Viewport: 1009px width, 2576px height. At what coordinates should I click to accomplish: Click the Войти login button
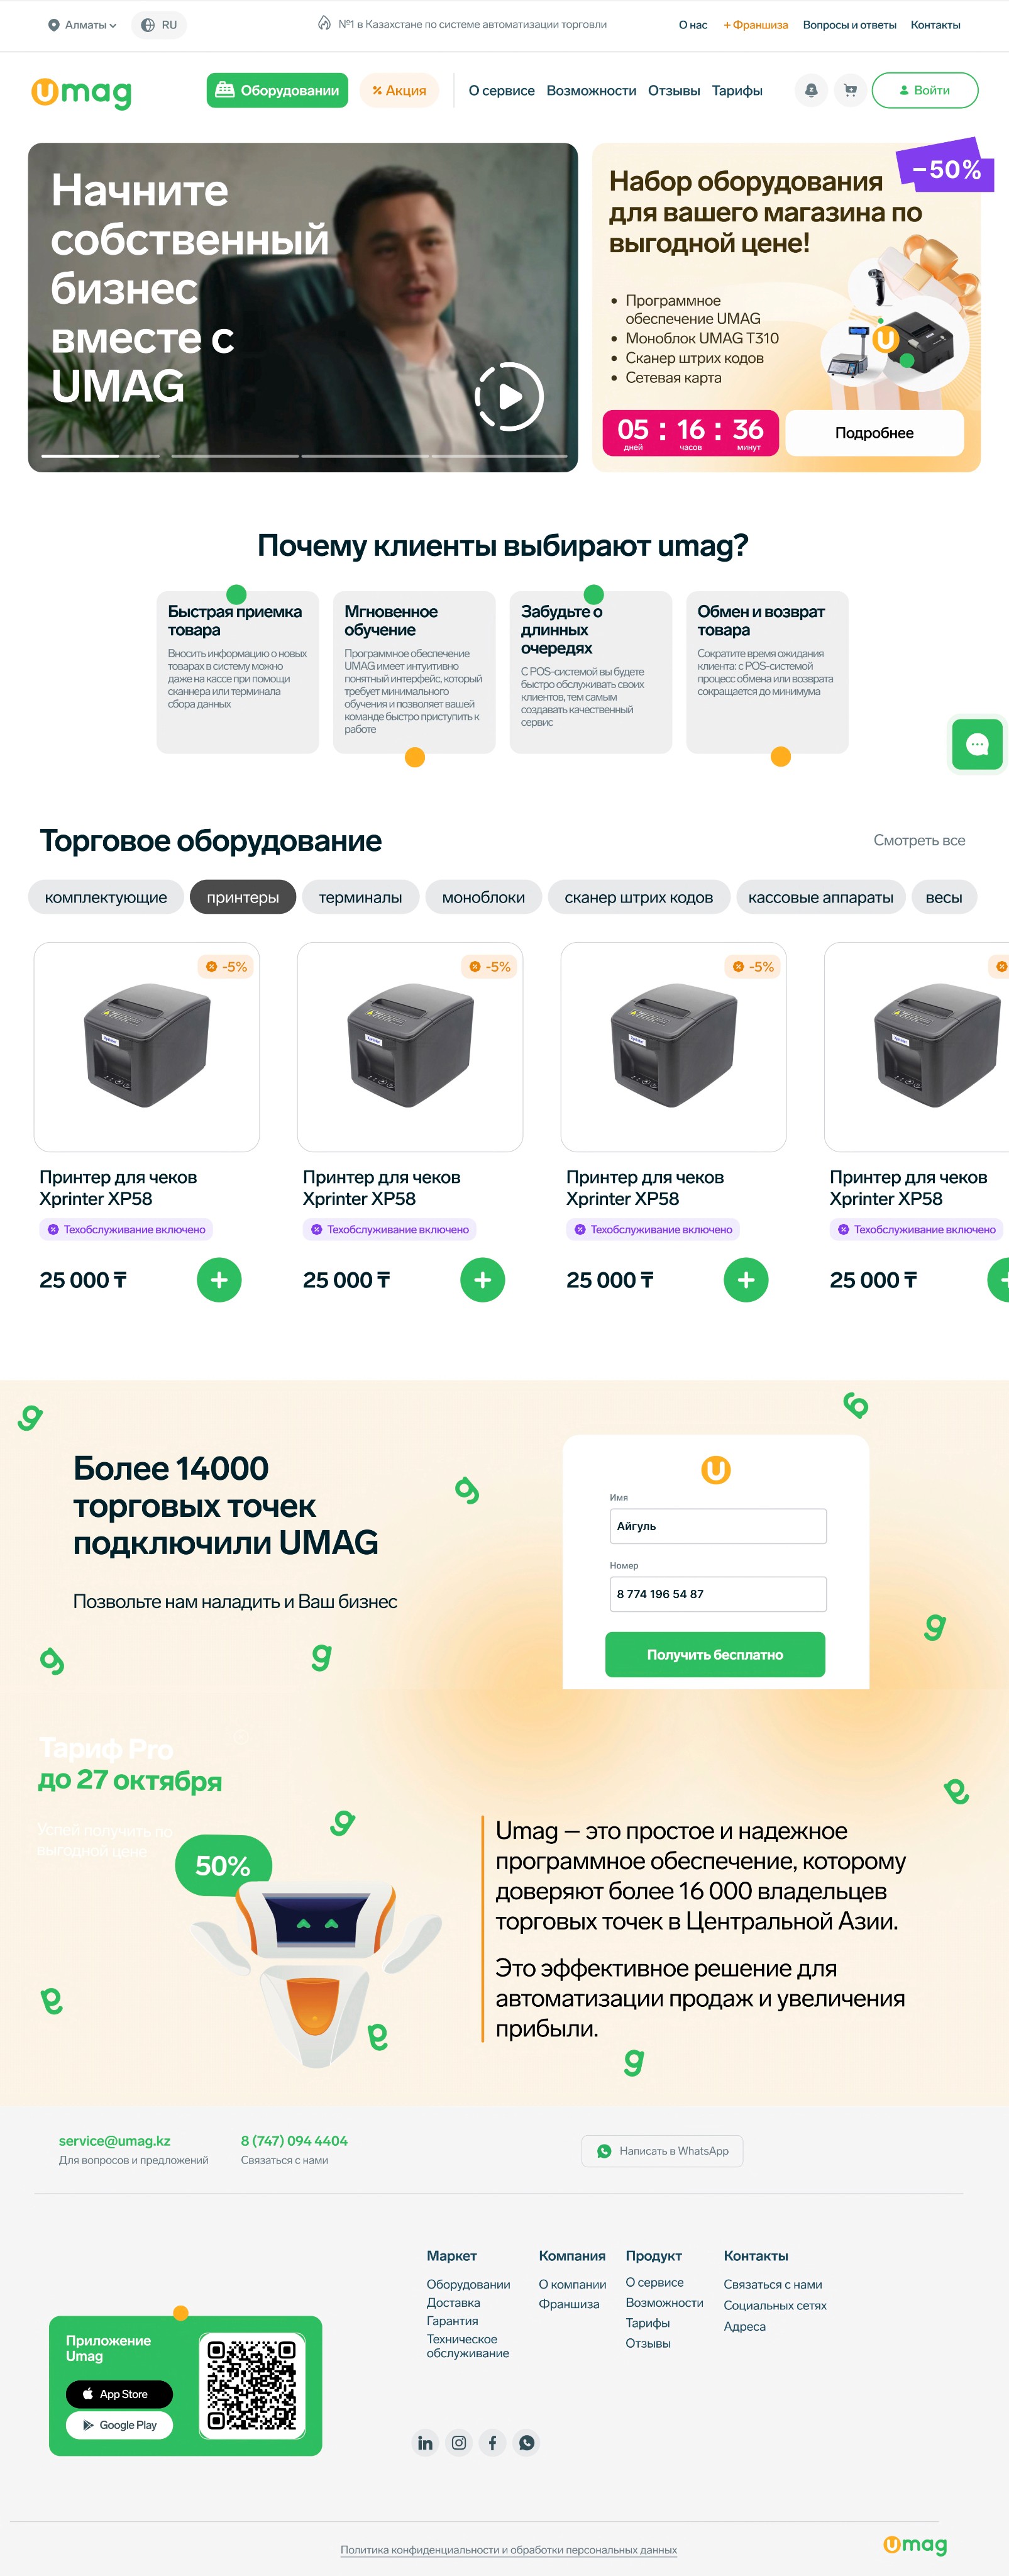[925, 90]
